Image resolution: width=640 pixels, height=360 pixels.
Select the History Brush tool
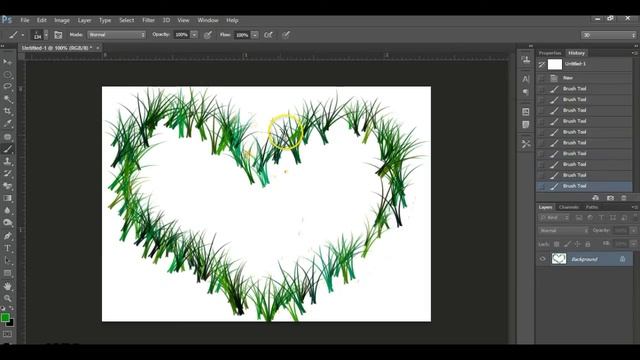point(7,173)
